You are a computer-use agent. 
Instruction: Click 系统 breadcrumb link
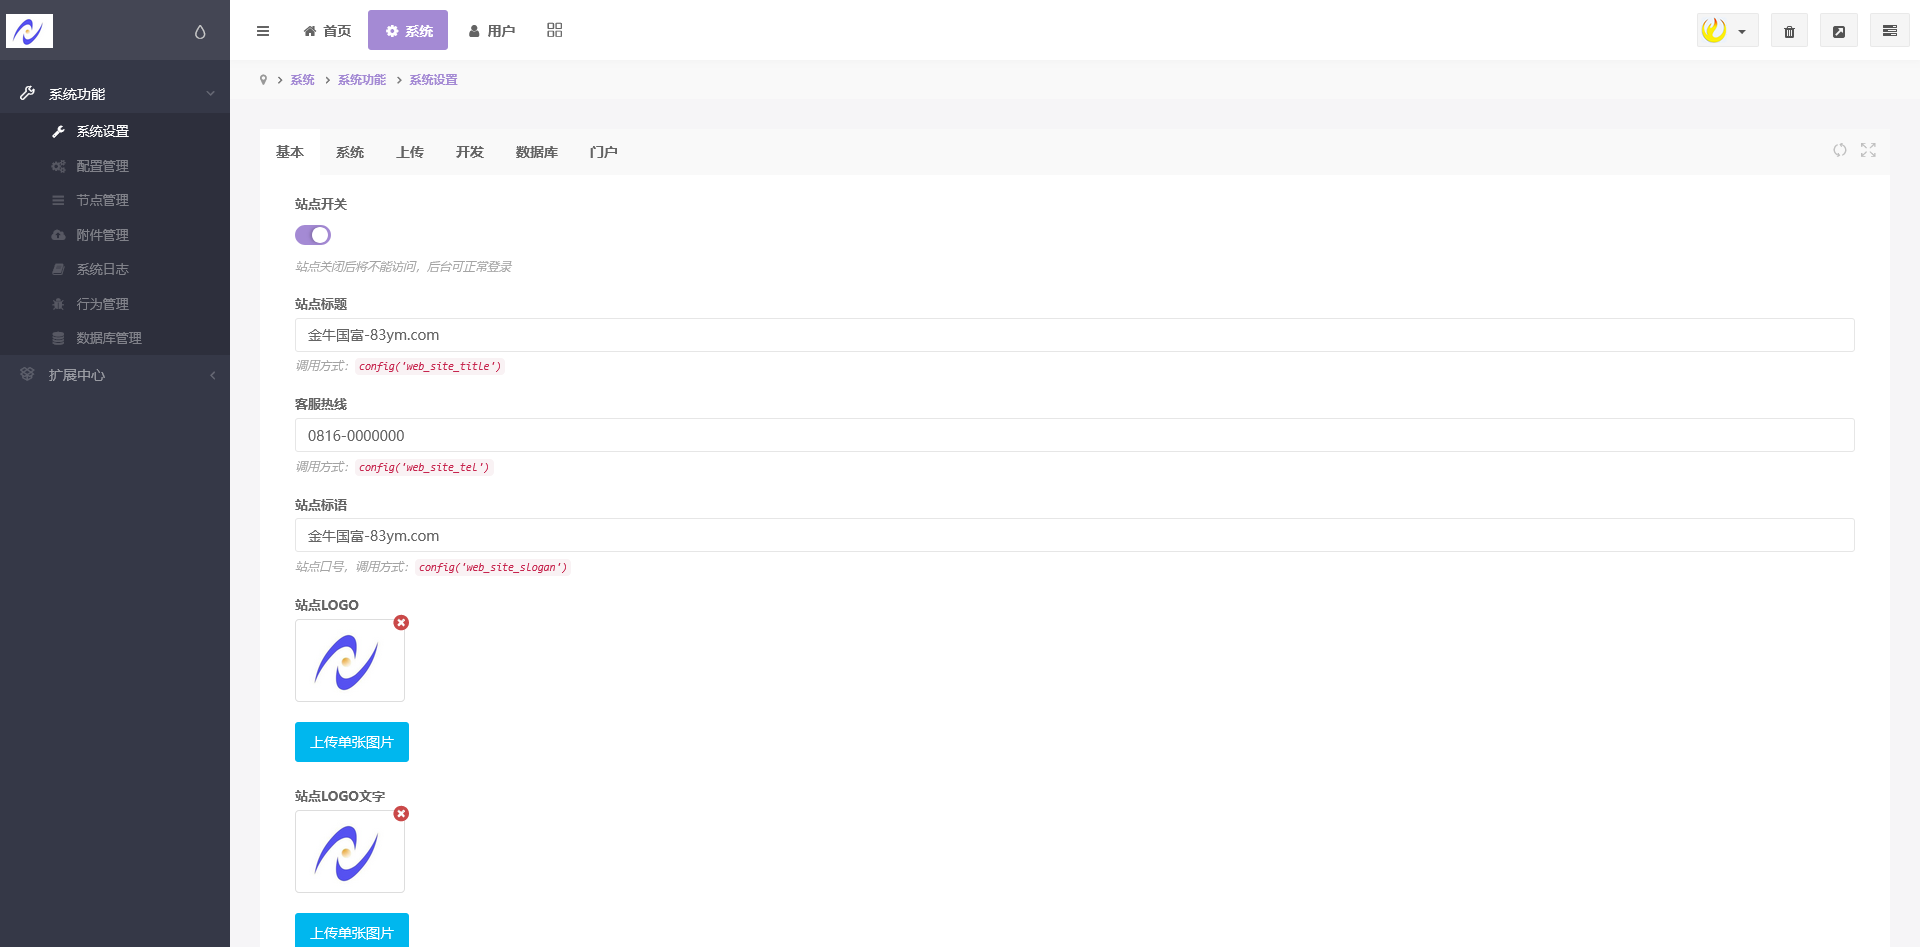coord(302,80)
